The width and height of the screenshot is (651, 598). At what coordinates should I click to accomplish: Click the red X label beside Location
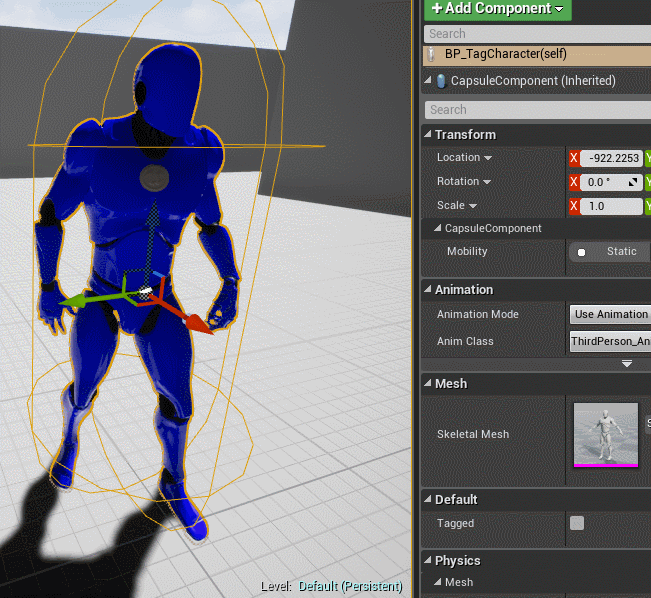[x=574, y=158]
